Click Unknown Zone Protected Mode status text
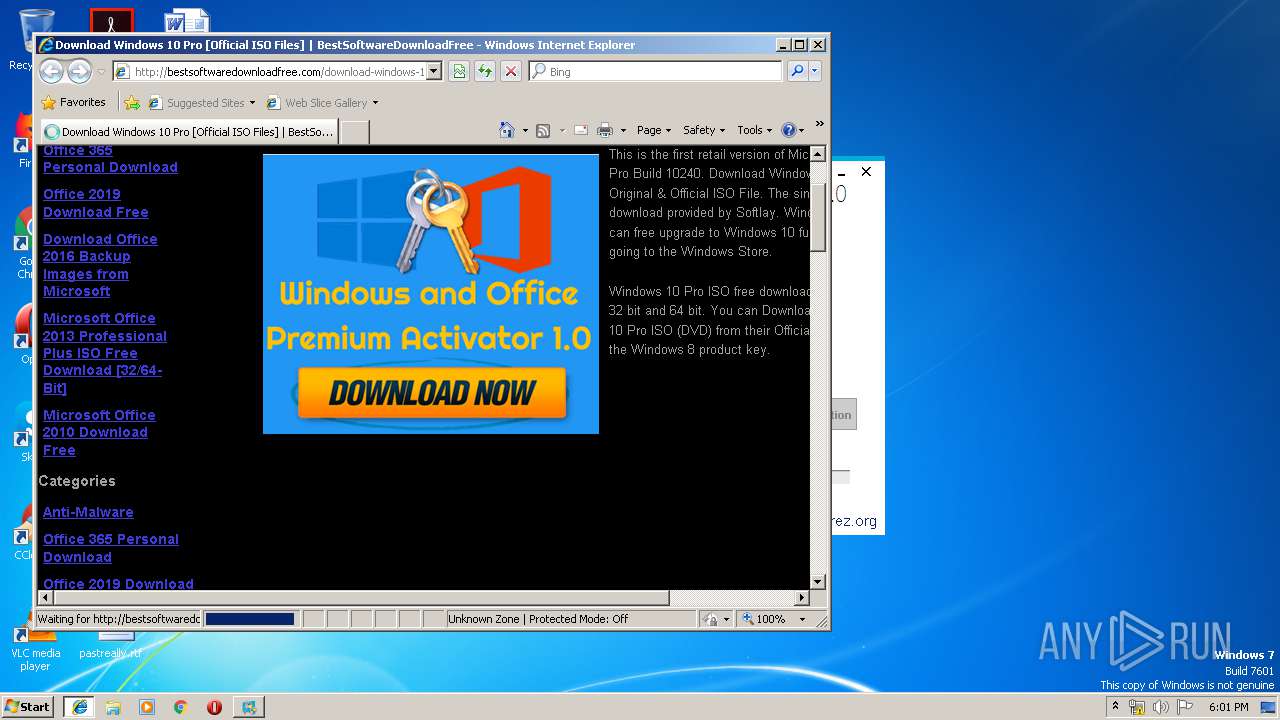Viewport: 1280px width, 720px height. coord(538,619)
